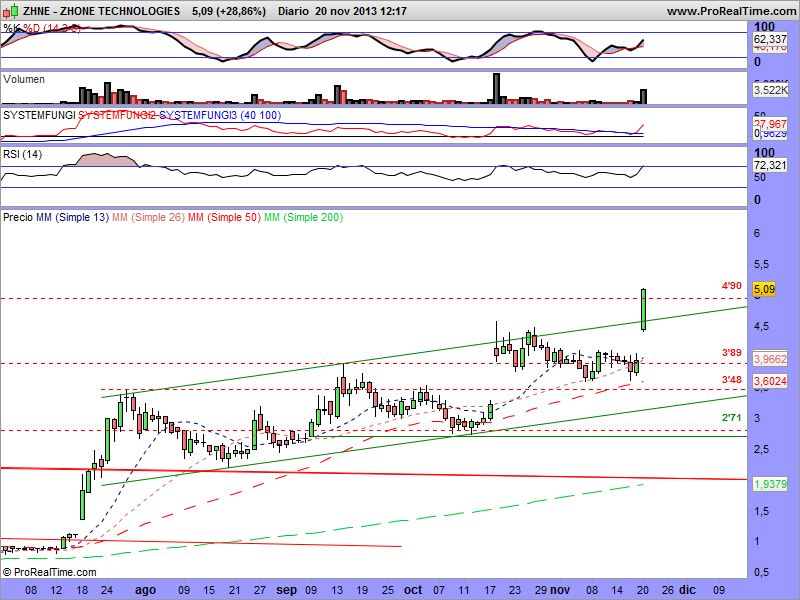Click the 5,5 price axis label
The image size is (800, 600).
(x=762, y=265)
